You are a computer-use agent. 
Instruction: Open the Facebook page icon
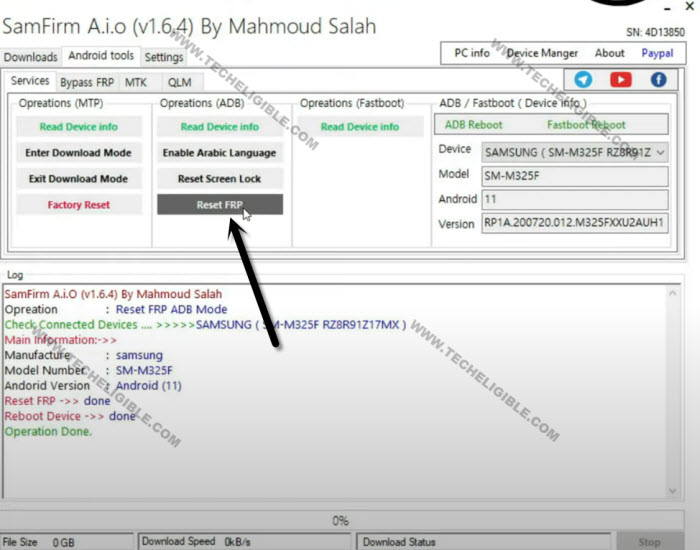[x=658, y=80]
